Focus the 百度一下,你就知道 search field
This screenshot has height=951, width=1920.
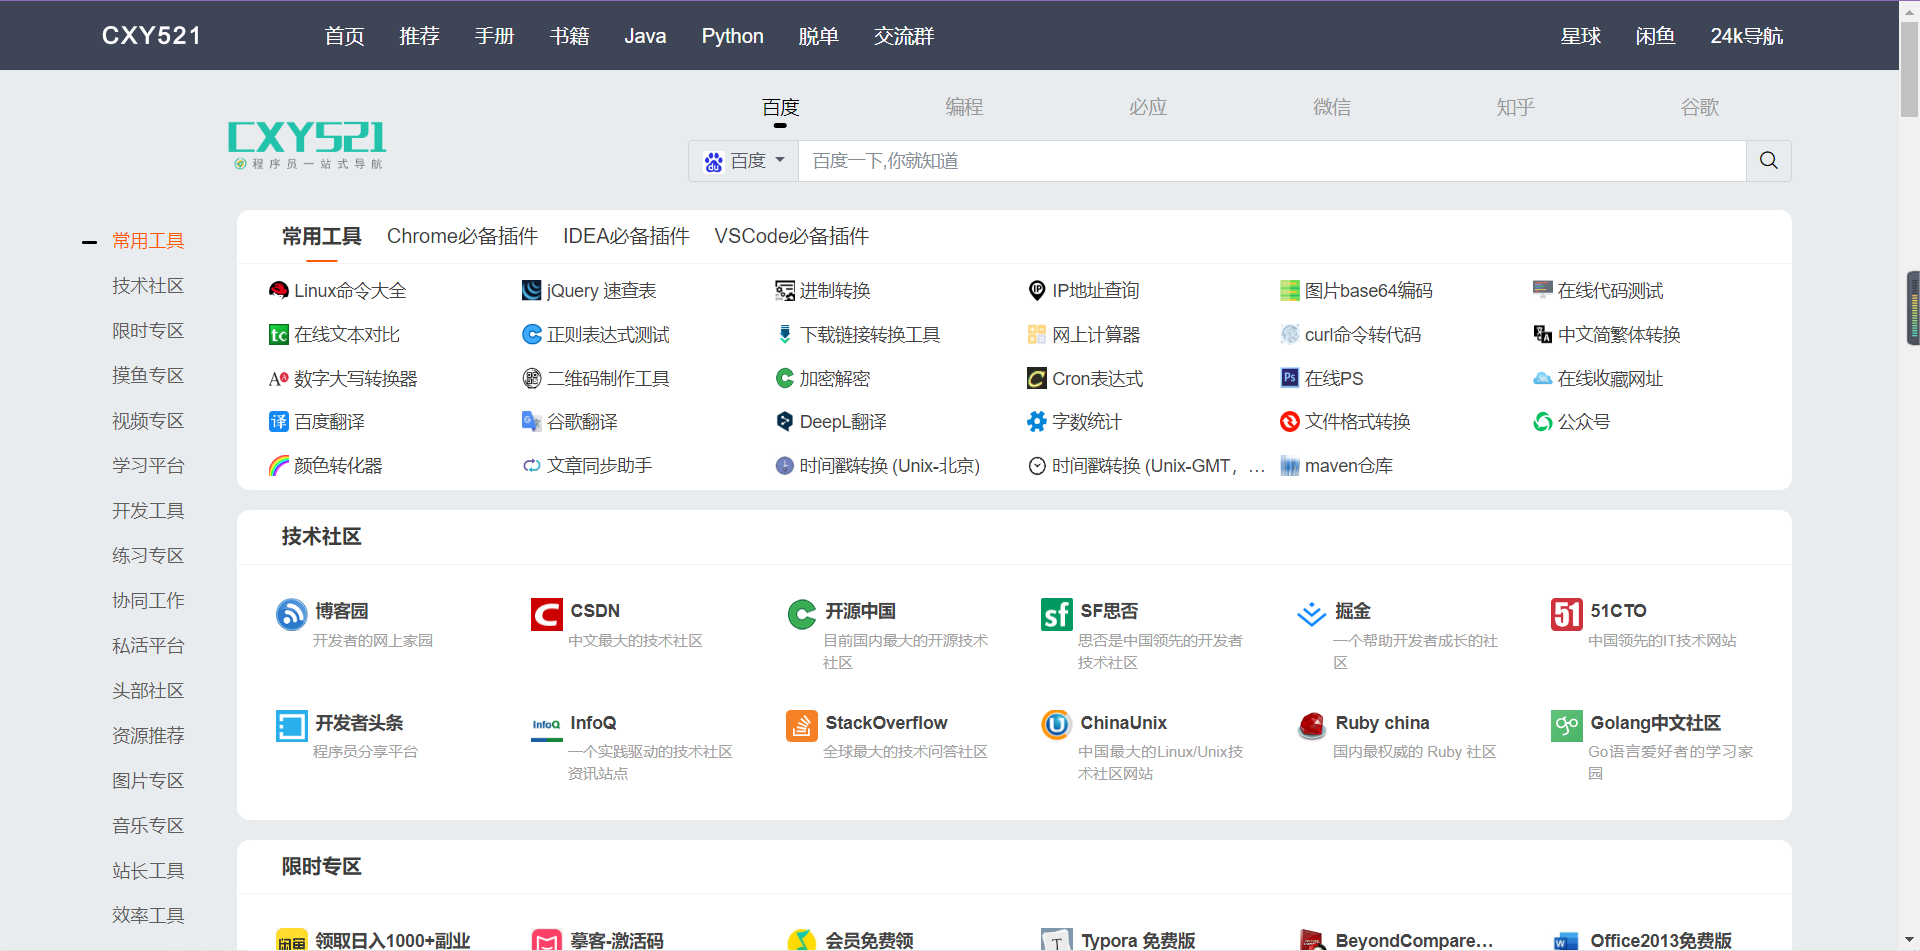coord(1272,161)
